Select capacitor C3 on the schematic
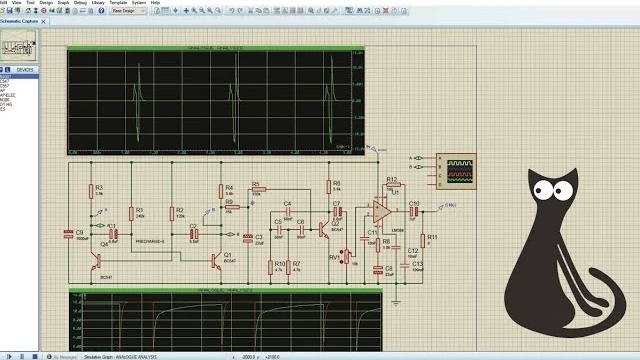The height and width of the screenshot is (360, 640). point(248,239)
